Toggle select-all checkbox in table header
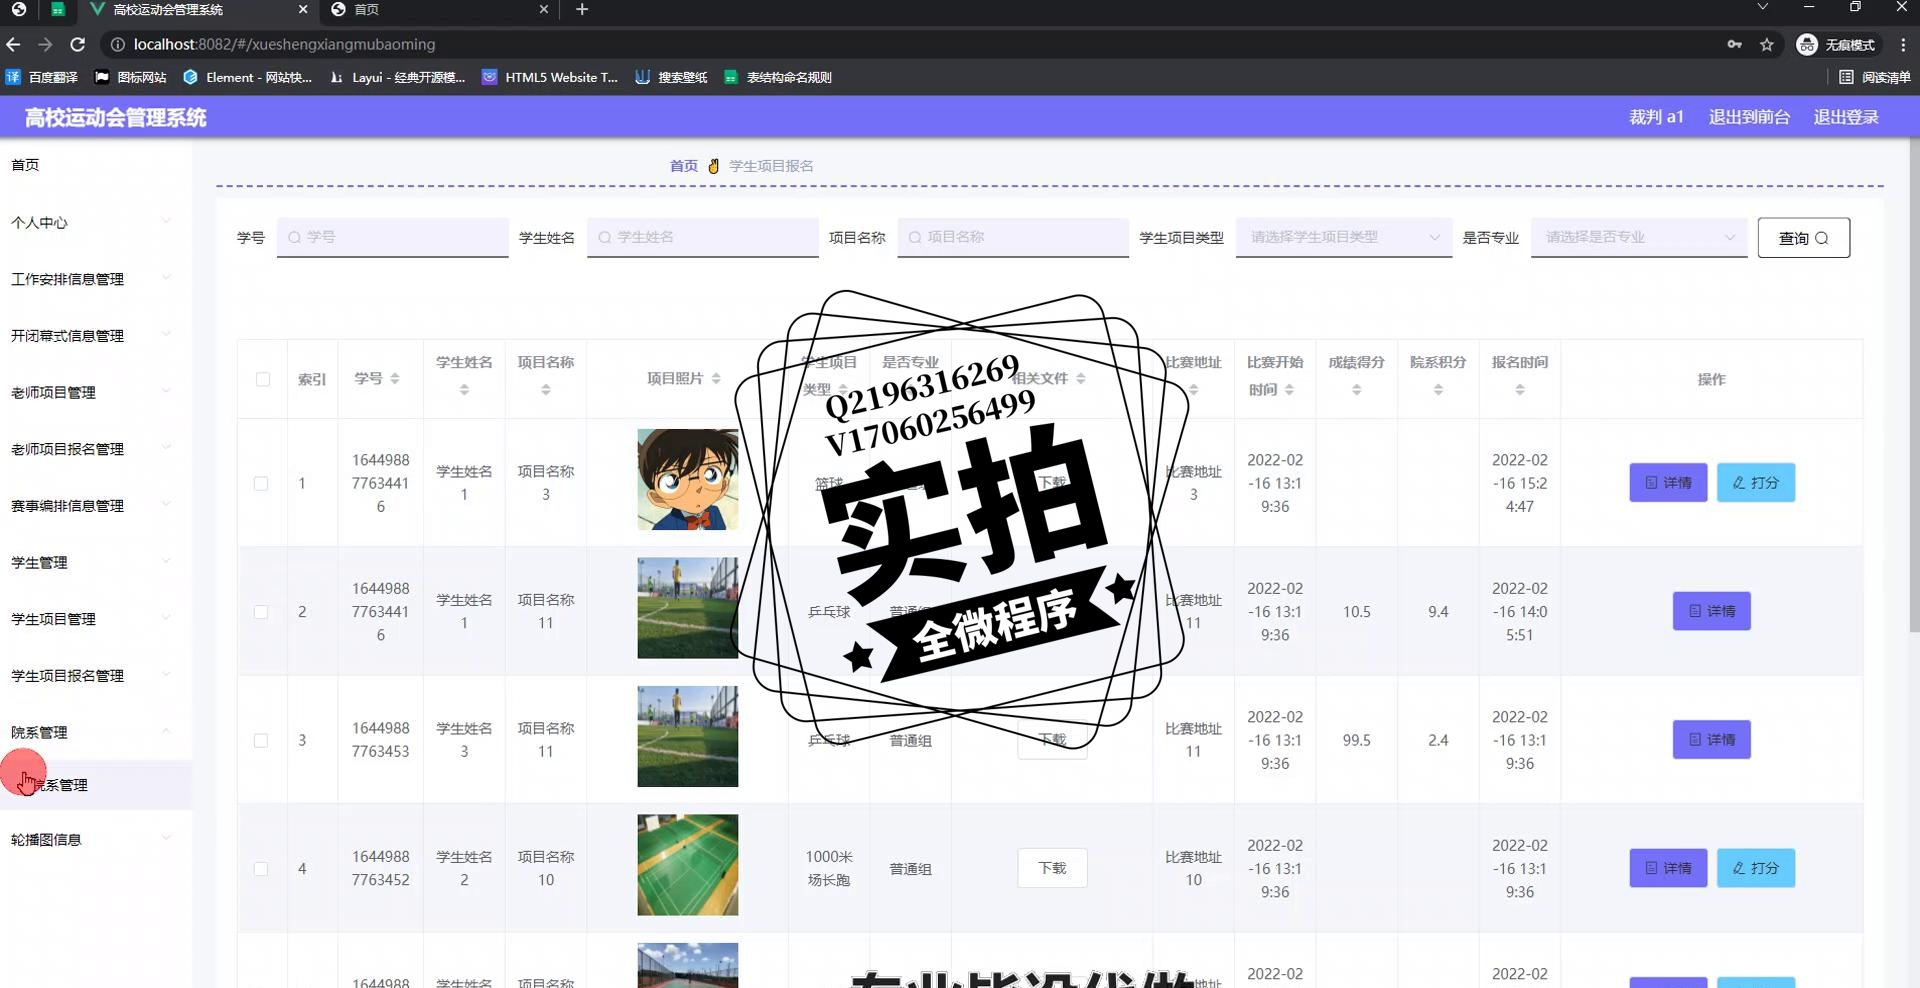 [263, 379]
